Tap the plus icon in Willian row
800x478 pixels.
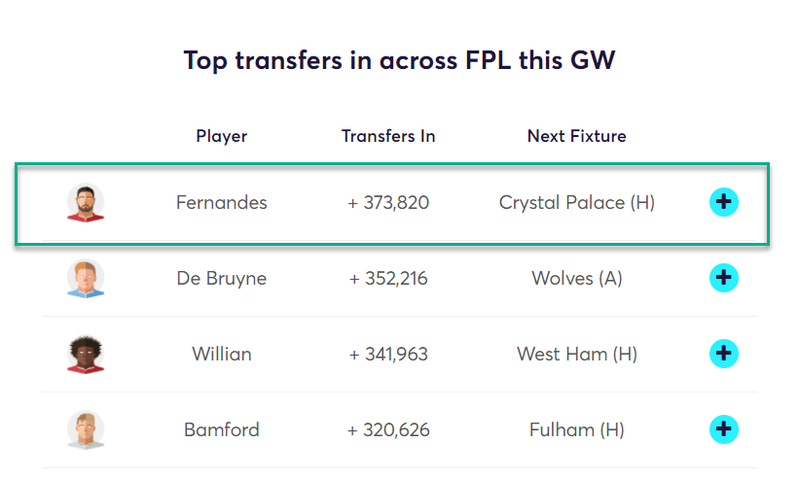pos(723,353)
